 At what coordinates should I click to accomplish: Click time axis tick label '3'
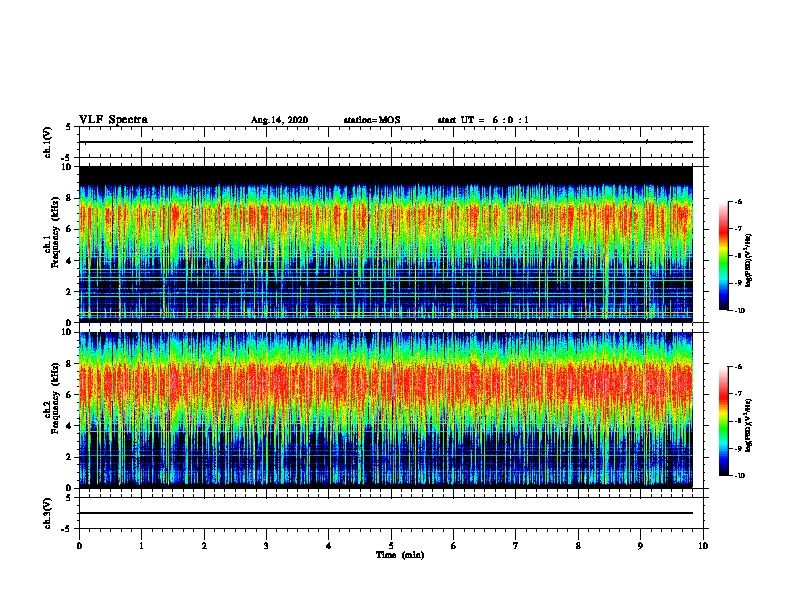click(266, 546)
